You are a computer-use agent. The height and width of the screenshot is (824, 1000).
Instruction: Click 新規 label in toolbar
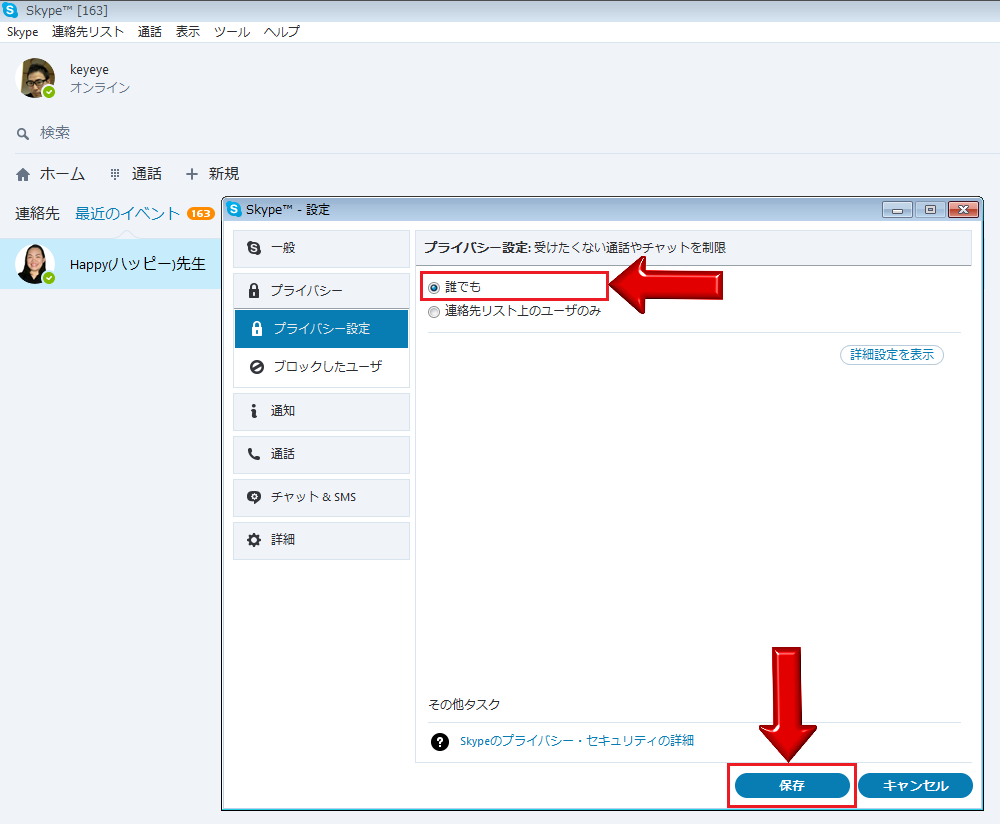[224, 174]
